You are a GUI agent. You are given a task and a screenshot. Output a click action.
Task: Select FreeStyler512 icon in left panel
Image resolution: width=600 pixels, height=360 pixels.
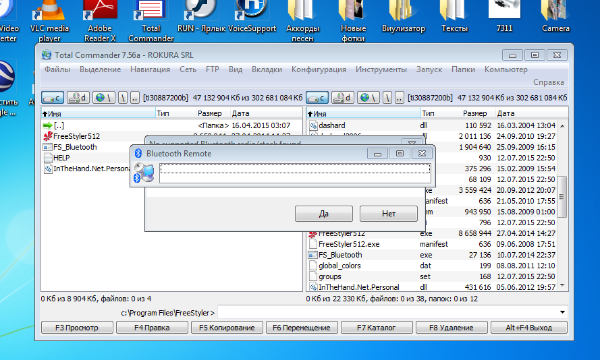(x=47, y=136)
